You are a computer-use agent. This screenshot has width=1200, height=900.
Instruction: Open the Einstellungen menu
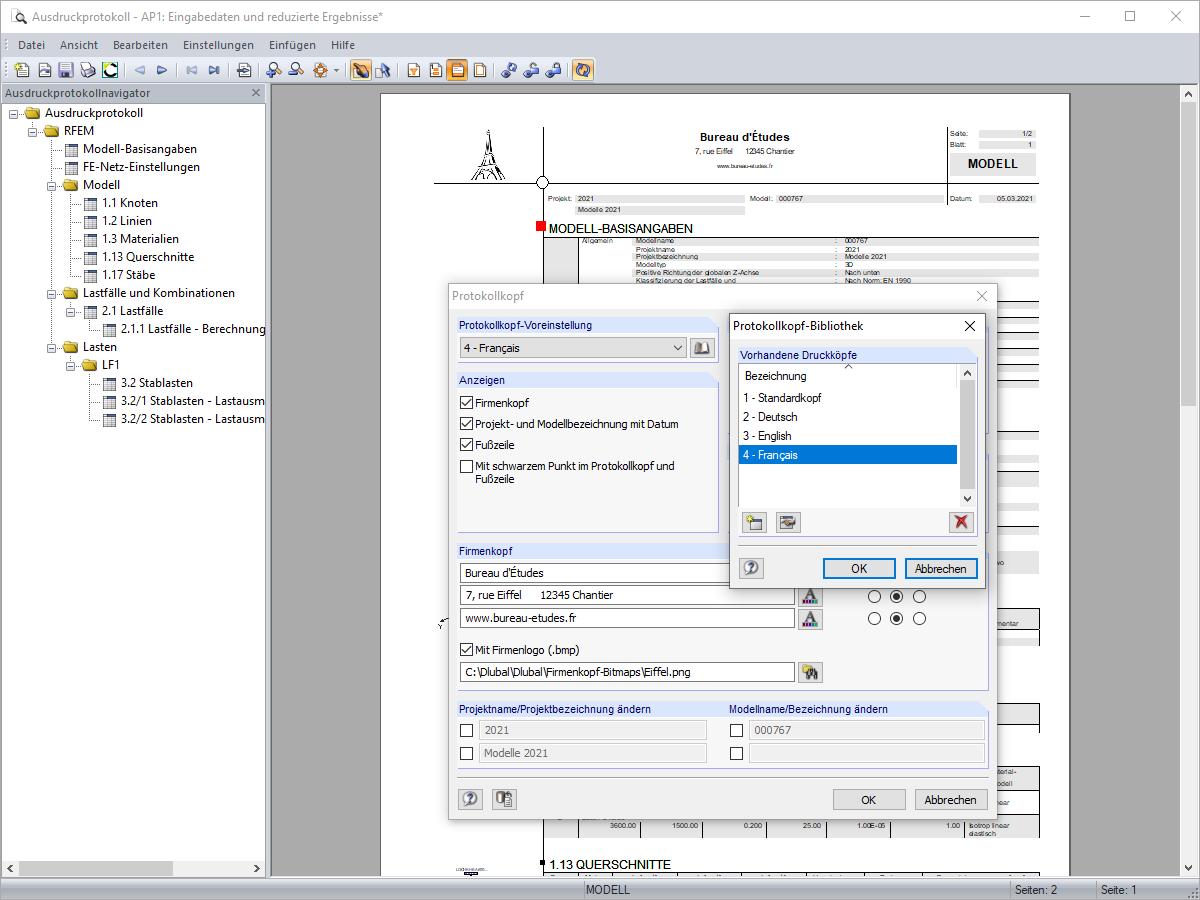pos(218,45)
